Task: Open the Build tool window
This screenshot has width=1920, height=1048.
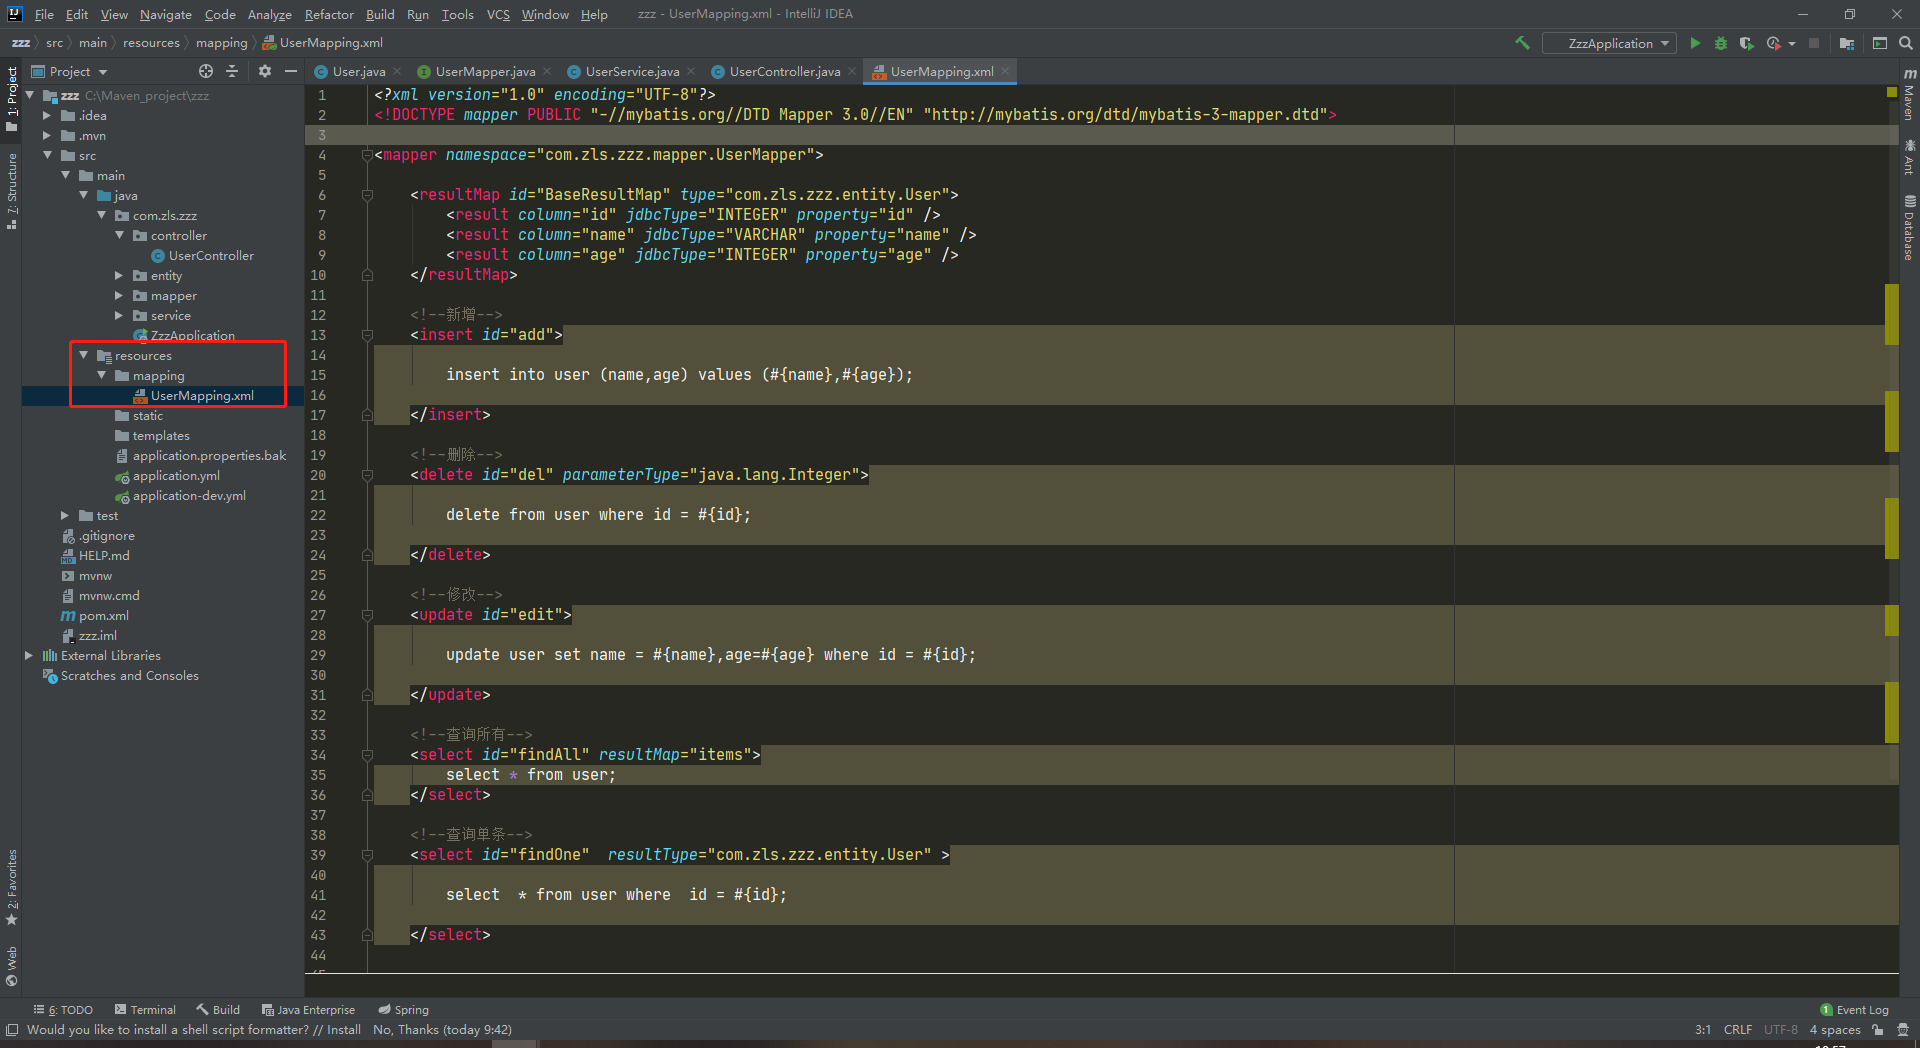Action: coord(218,1010)
